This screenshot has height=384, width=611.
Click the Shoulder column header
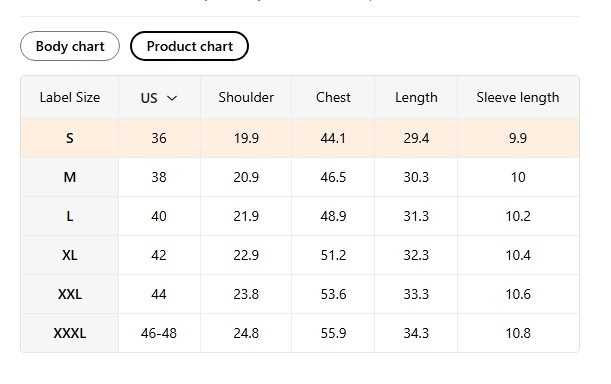click(x=246, y=97)
